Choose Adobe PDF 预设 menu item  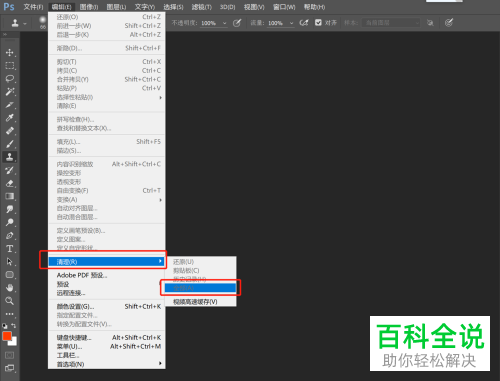[x=107, y=275]
